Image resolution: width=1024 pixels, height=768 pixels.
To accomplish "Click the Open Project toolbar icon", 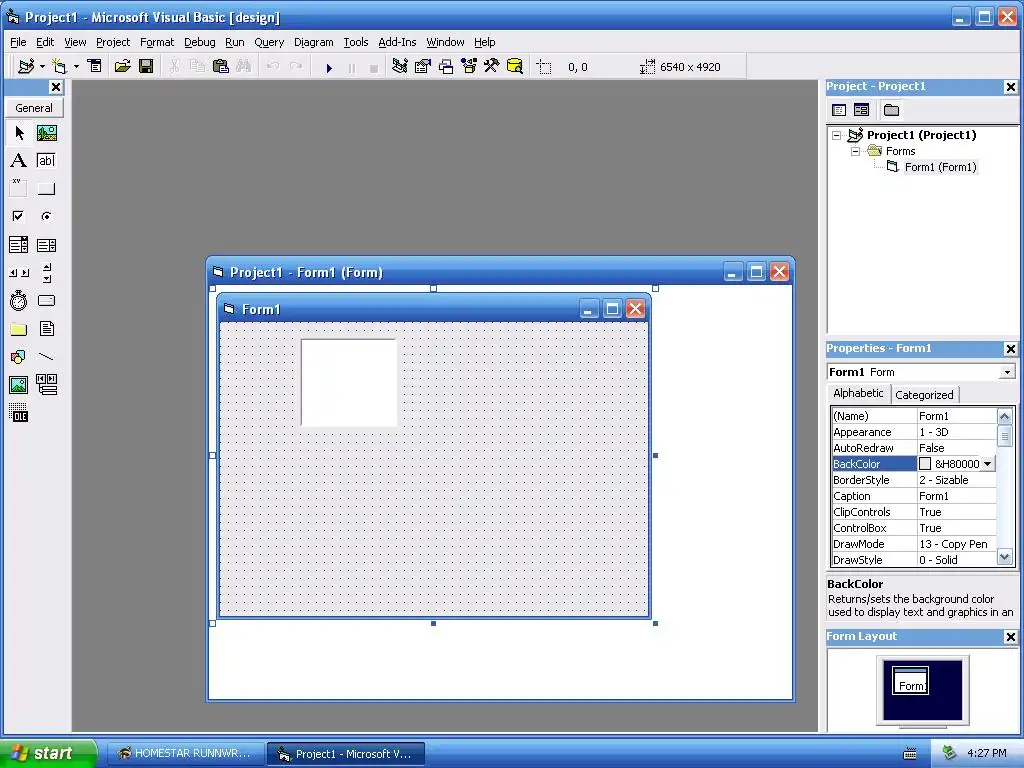I will [x=122, y=66].
